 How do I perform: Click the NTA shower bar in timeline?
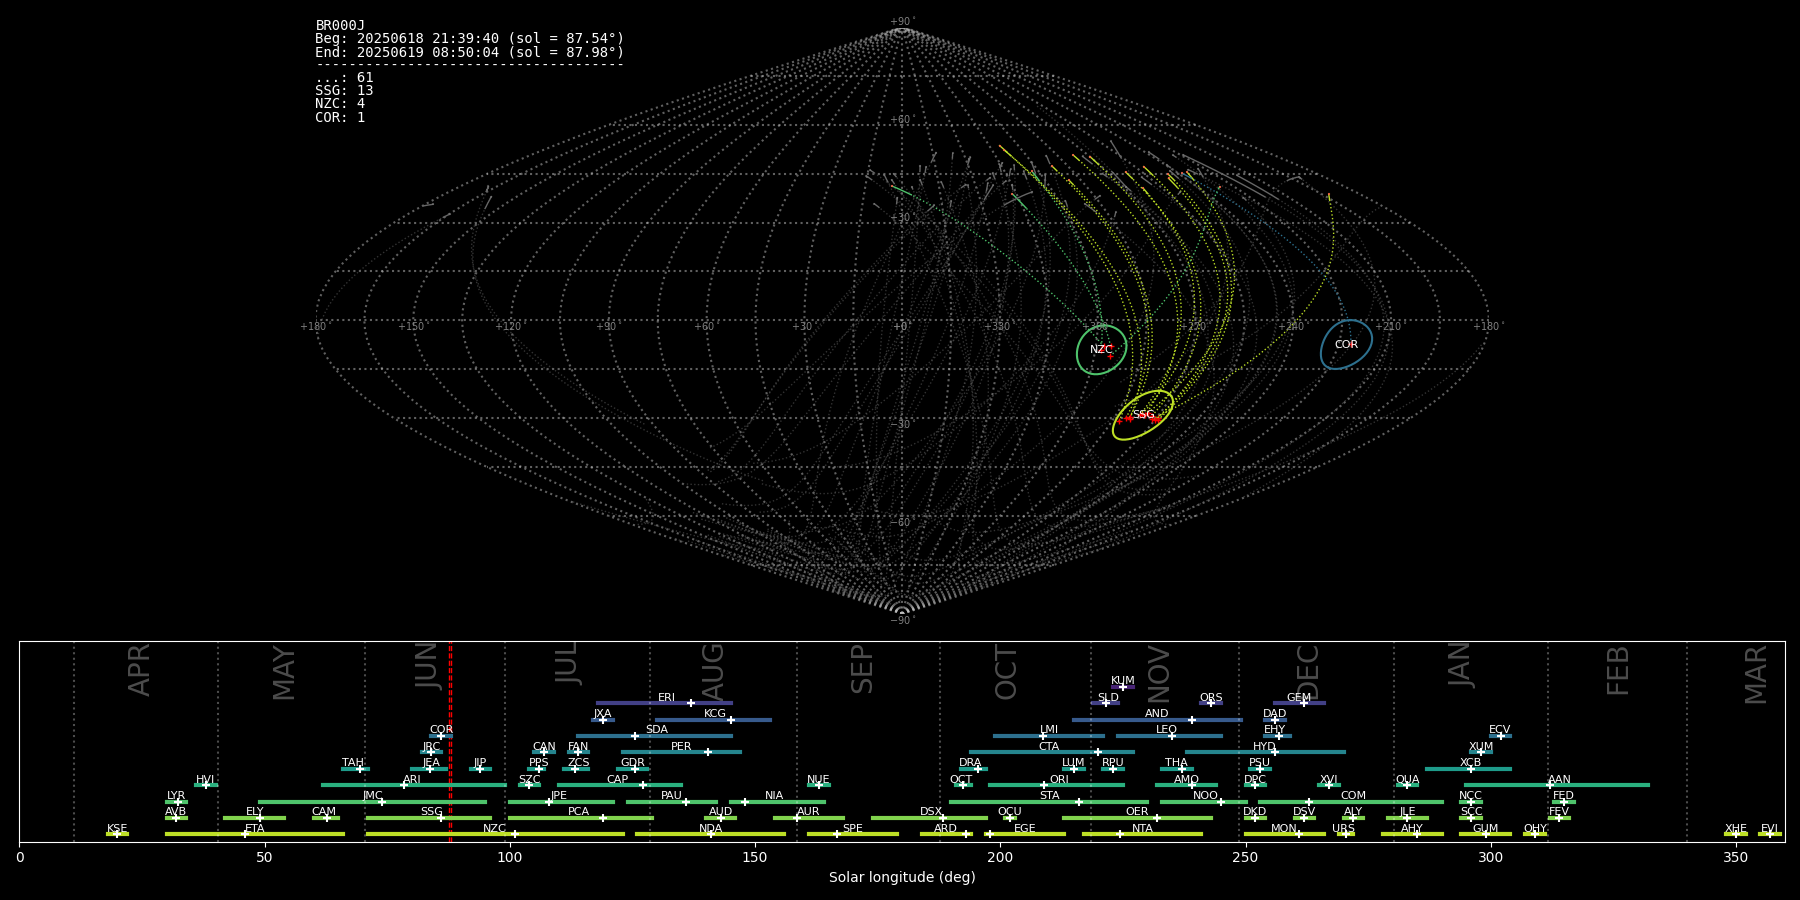coord(1142,834)
